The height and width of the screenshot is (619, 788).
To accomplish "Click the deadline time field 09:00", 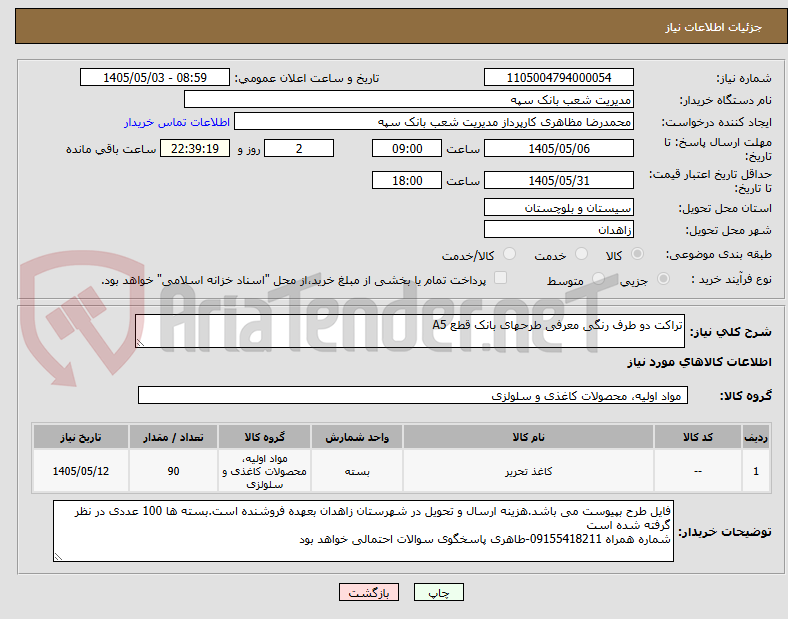I will pos(407,148).
